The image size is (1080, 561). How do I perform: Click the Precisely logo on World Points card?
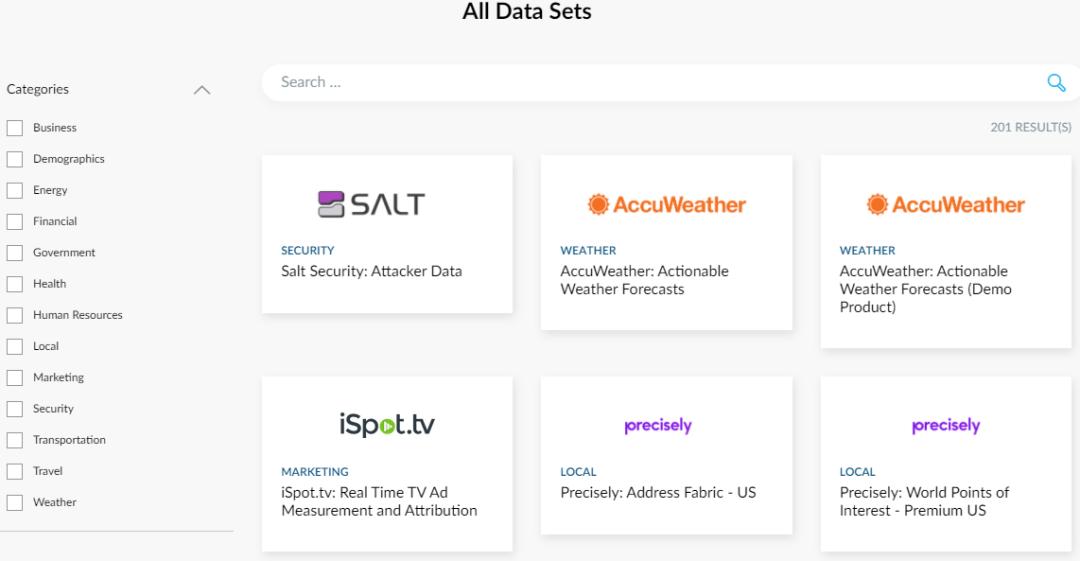click(945, 426)
